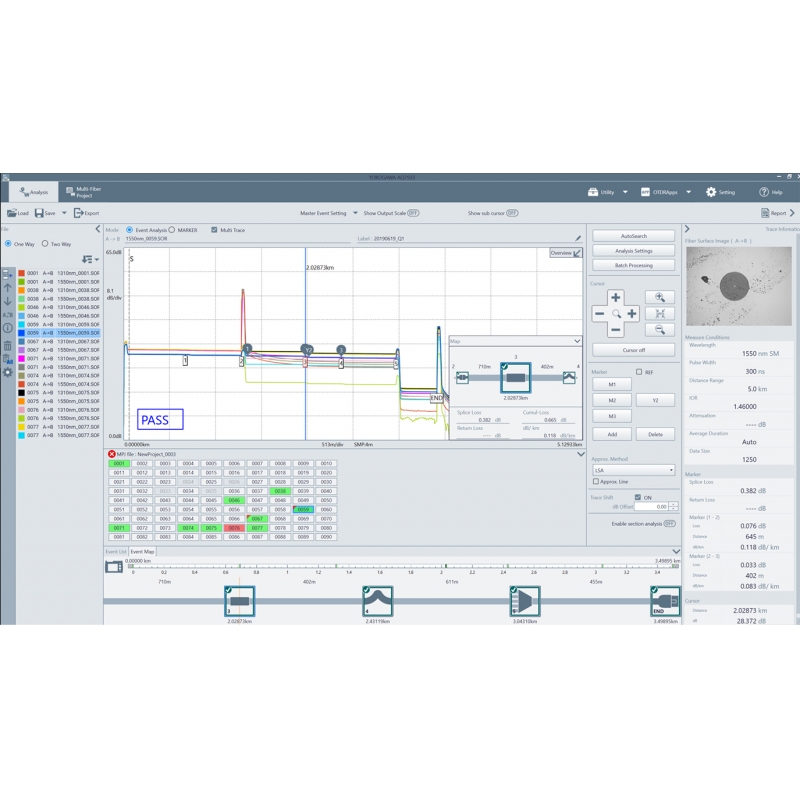
Task: Expand vertical zoom with top plus button
Action: 616,297
